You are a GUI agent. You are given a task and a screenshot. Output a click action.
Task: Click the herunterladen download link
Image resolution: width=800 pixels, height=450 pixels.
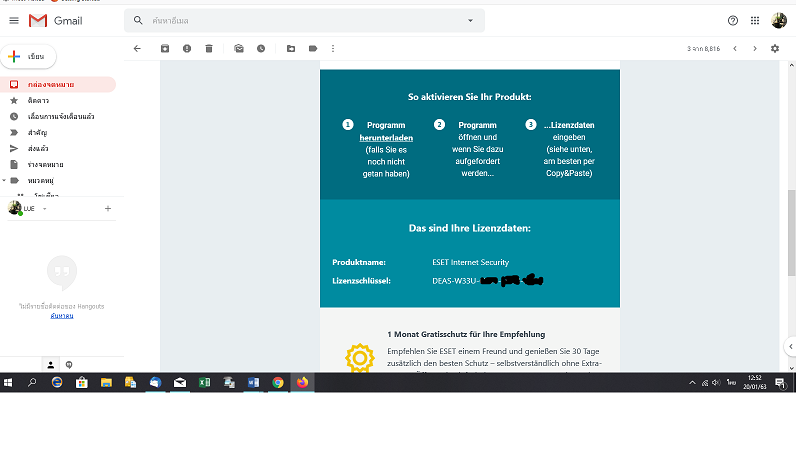(x=386, y=138)
